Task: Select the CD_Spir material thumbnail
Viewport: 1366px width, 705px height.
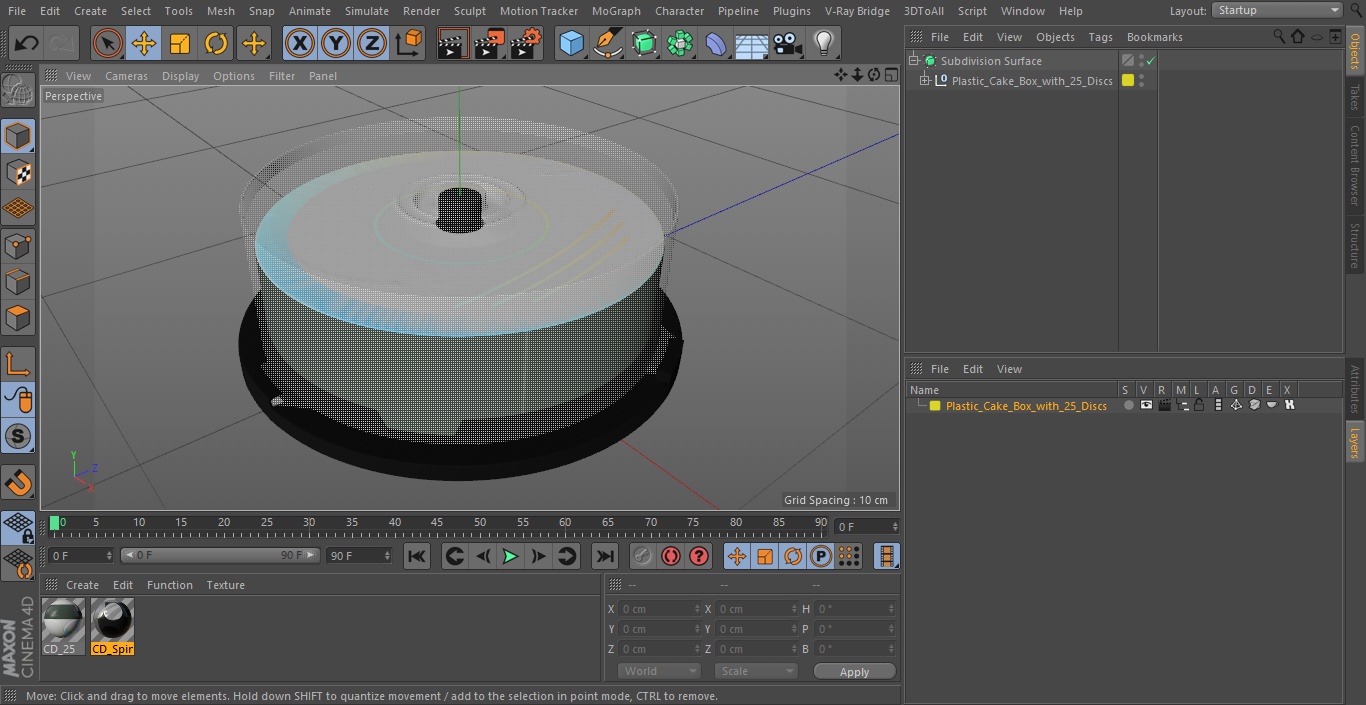Action: click(112, 626)
